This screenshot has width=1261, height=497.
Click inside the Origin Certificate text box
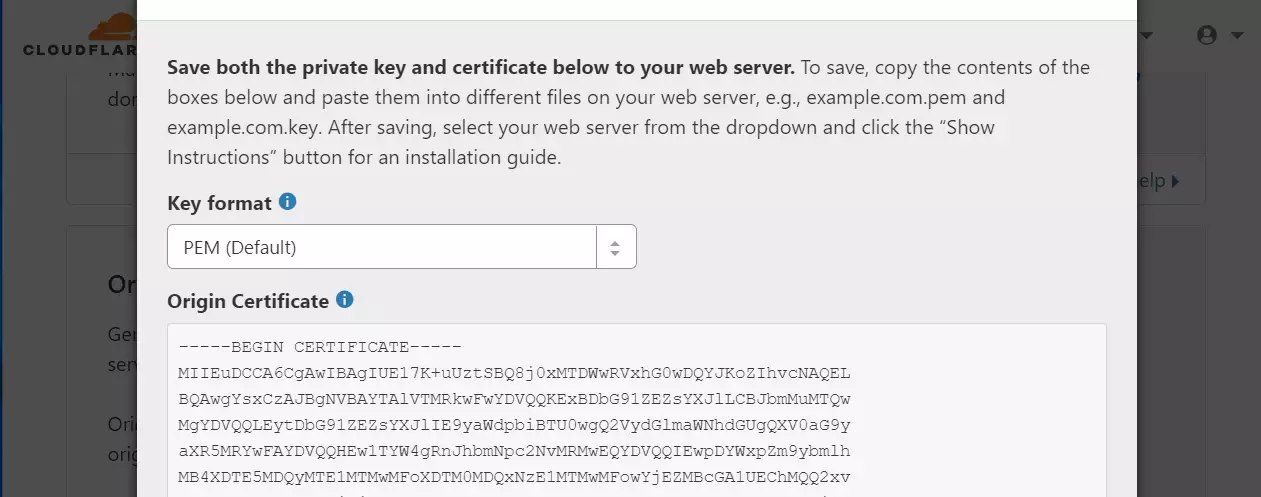(x=636, y=410)
